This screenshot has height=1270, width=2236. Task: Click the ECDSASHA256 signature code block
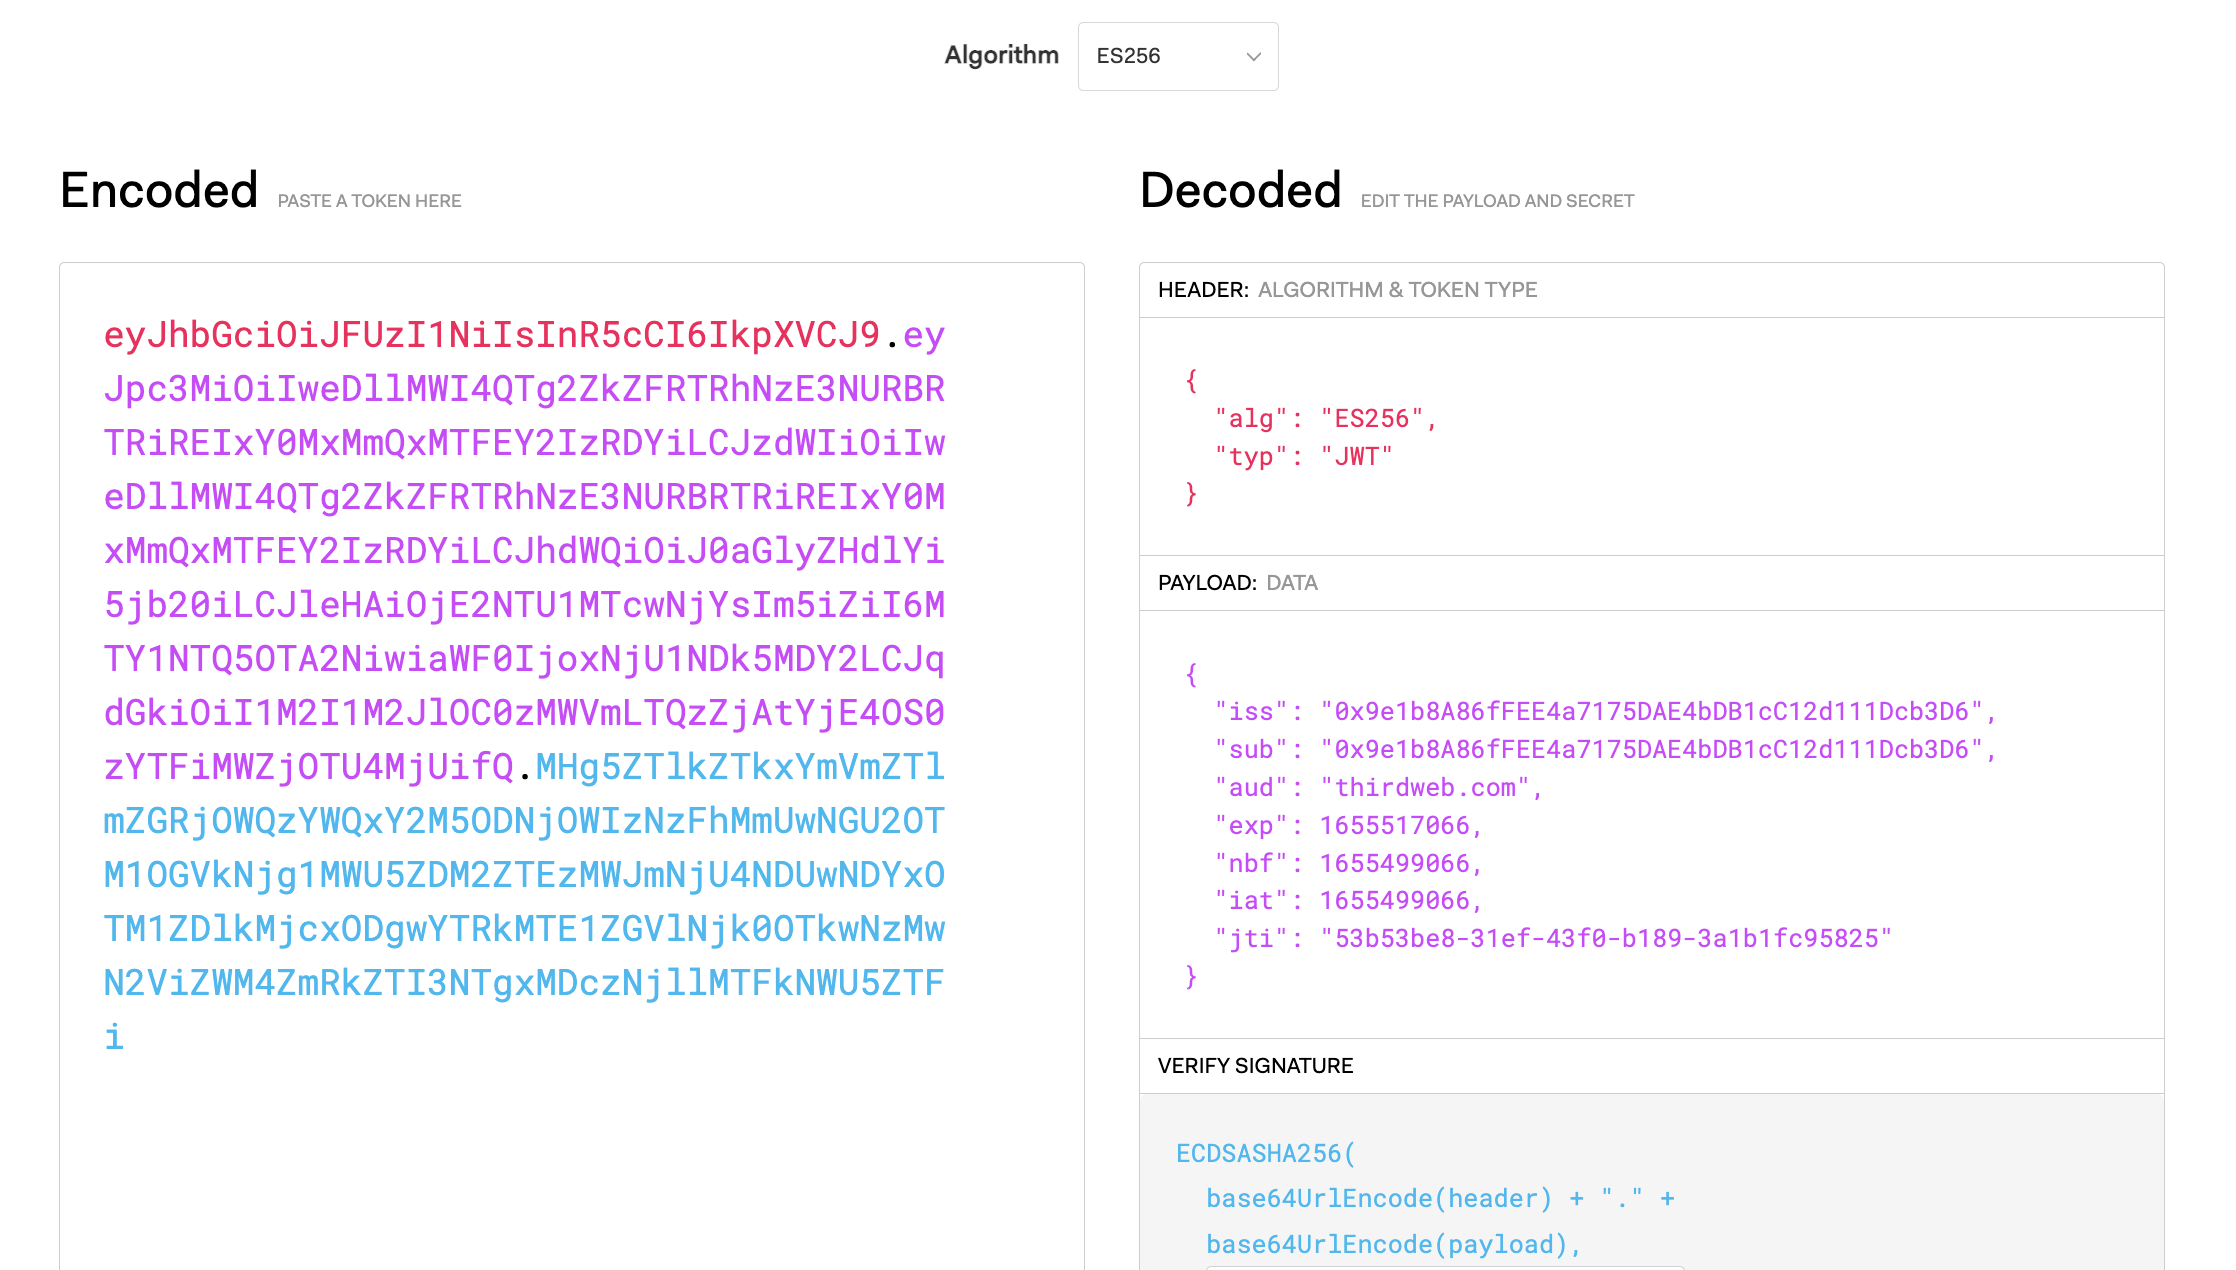(1264, 1152)
